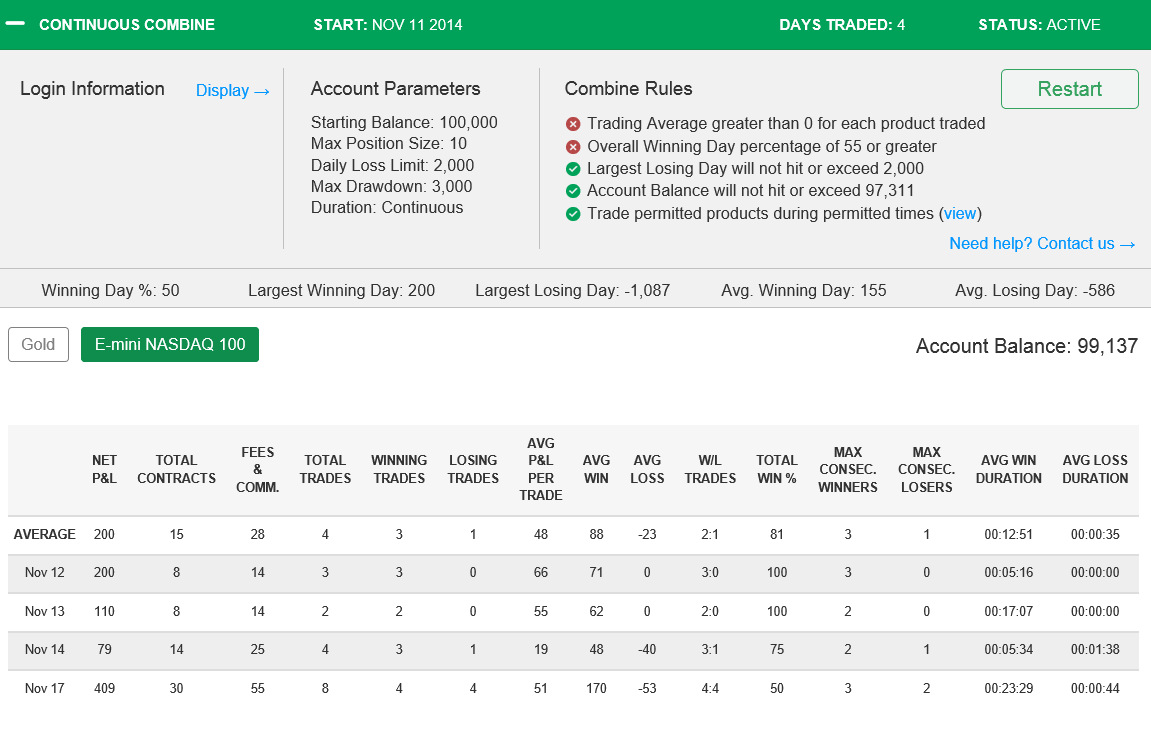The width and height of the screenshot is (1151, 730).
Task: Click the DAYS TRADED: 4 header text
Action: tap(842, 24)
